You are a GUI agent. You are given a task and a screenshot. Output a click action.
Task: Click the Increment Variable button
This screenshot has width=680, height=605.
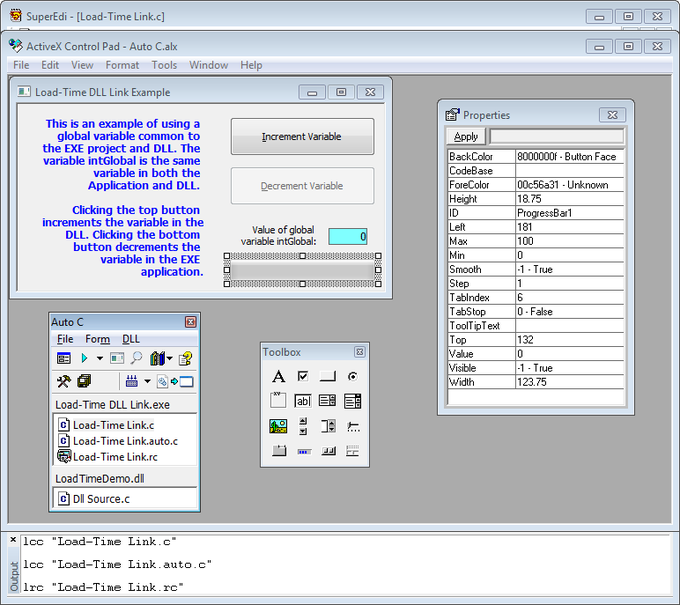302,137
